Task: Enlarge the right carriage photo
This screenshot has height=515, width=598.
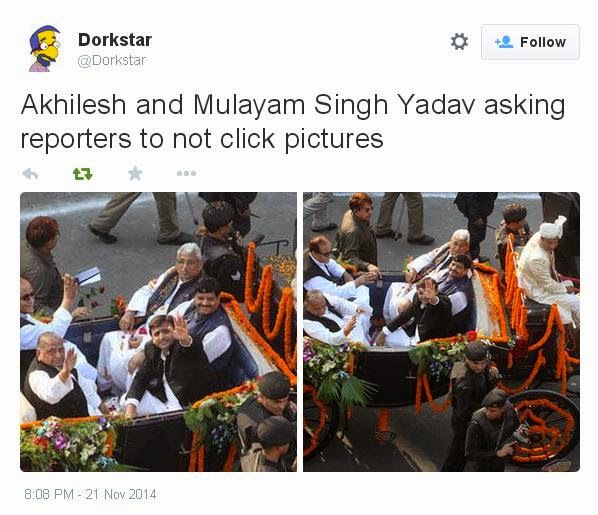Action: tap(441, 332)
